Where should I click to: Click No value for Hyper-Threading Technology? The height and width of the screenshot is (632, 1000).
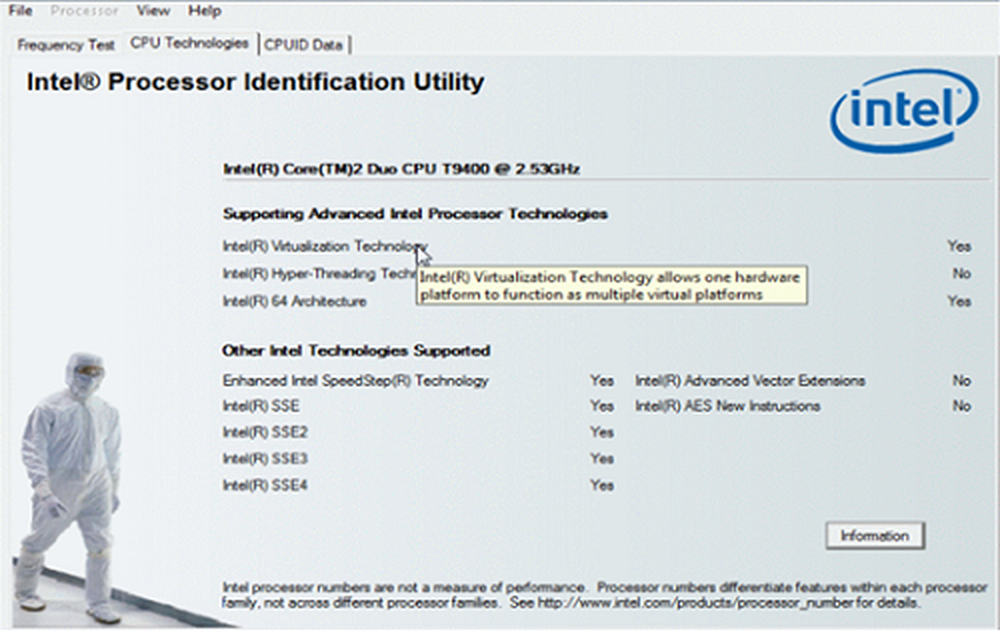click(x=962, y=274)
